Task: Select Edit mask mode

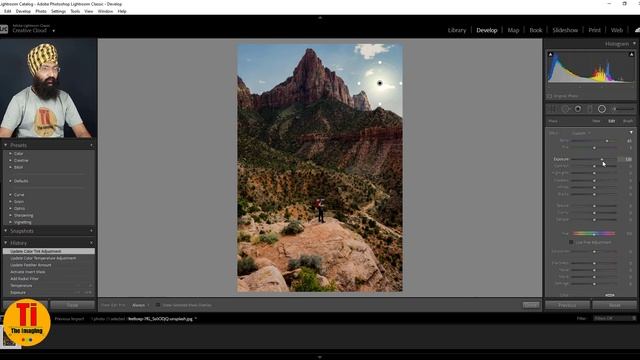Action: point(611,121)
